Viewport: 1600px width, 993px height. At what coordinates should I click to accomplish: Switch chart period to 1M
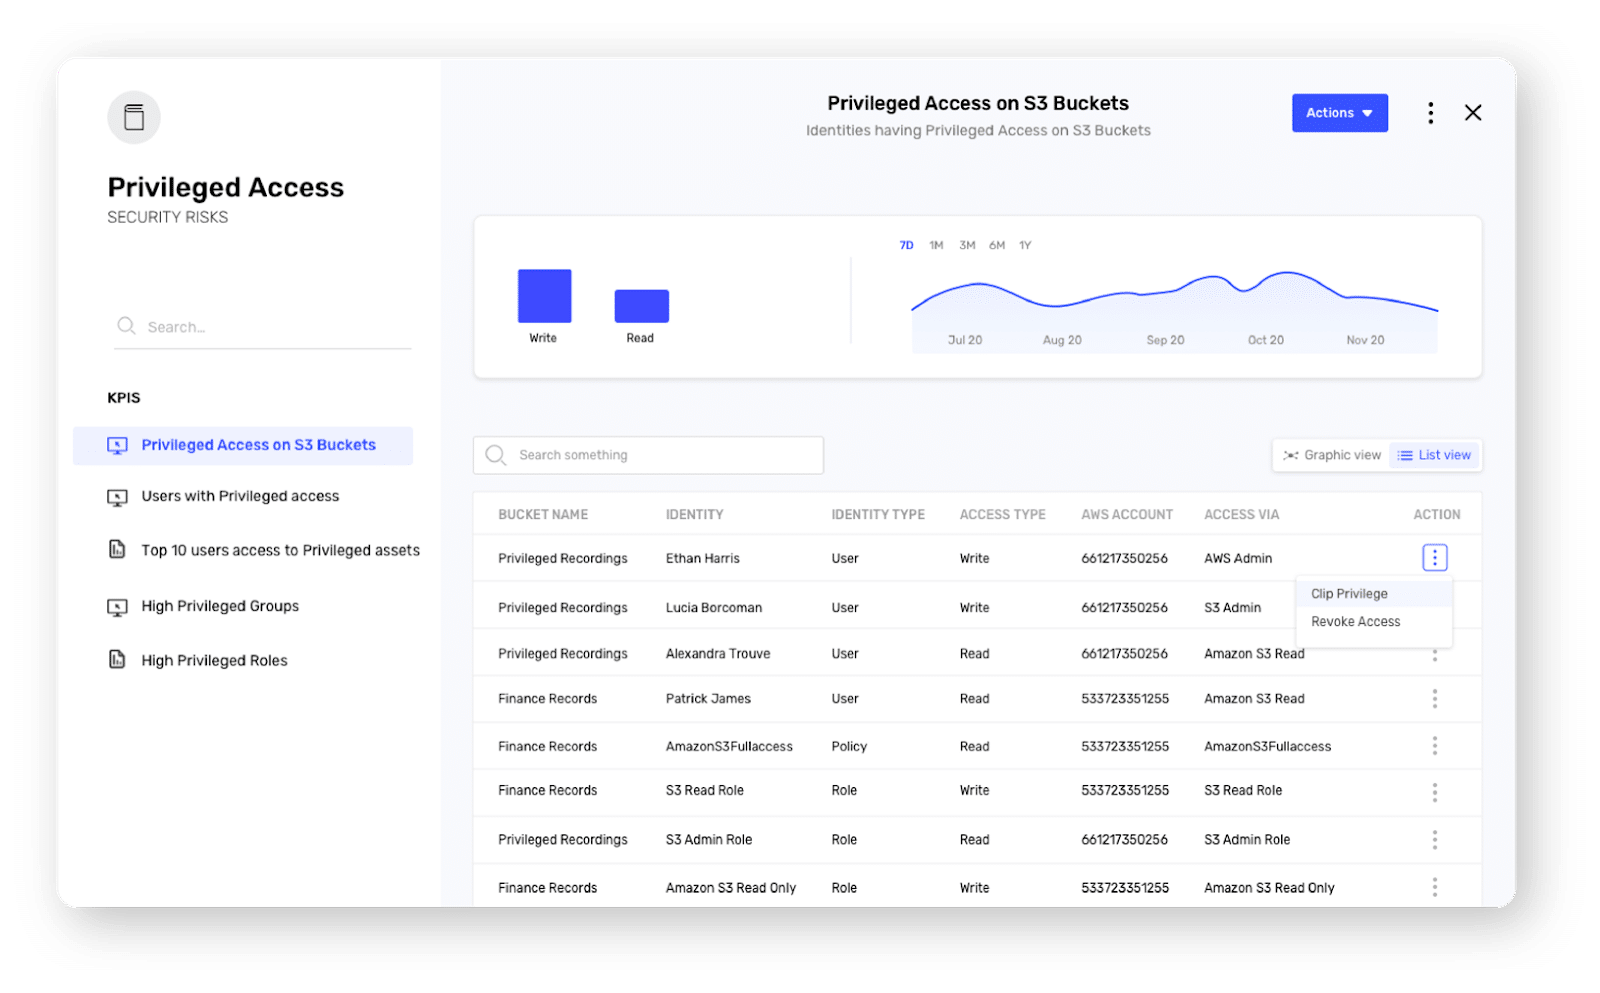(936, 244)
